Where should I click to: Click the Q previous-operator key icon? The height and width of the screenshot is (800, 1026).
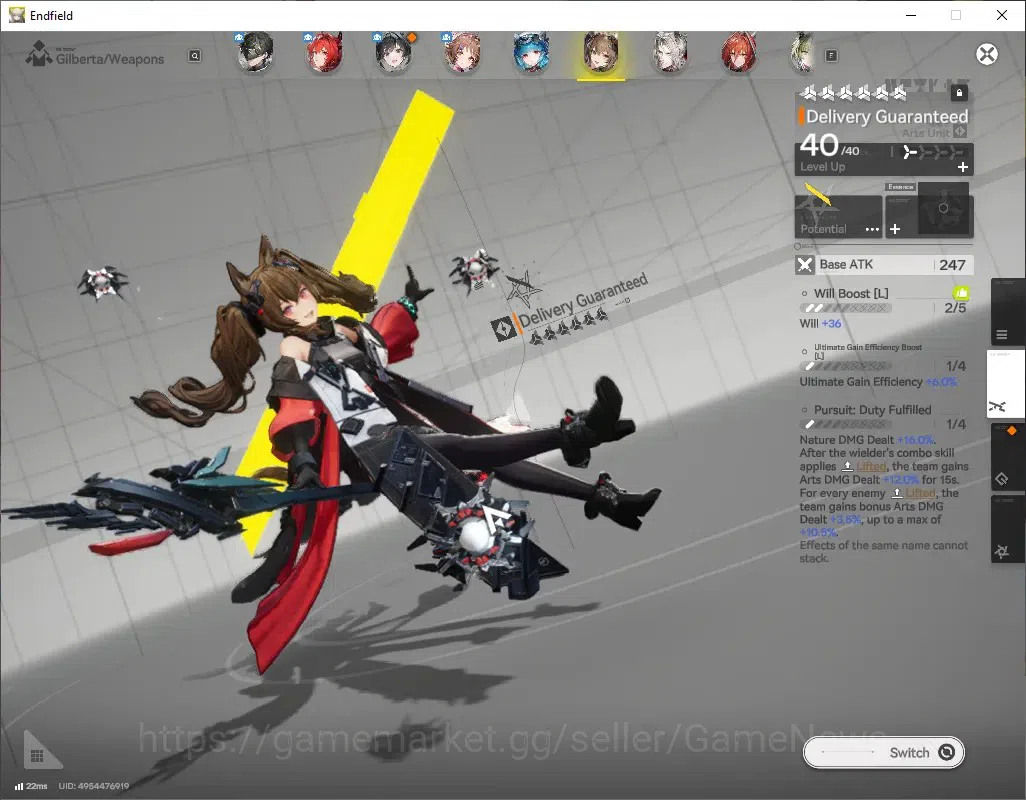(x=195, y=56)
